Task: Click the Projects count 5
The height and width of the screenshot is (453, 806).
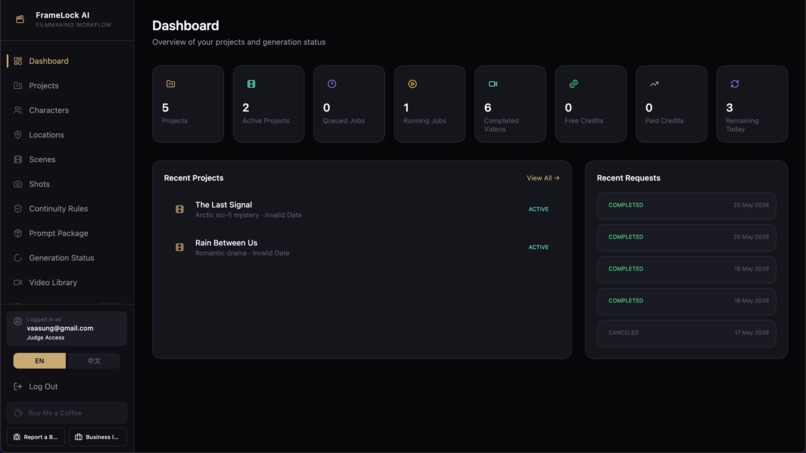Action: click(165, 107)
